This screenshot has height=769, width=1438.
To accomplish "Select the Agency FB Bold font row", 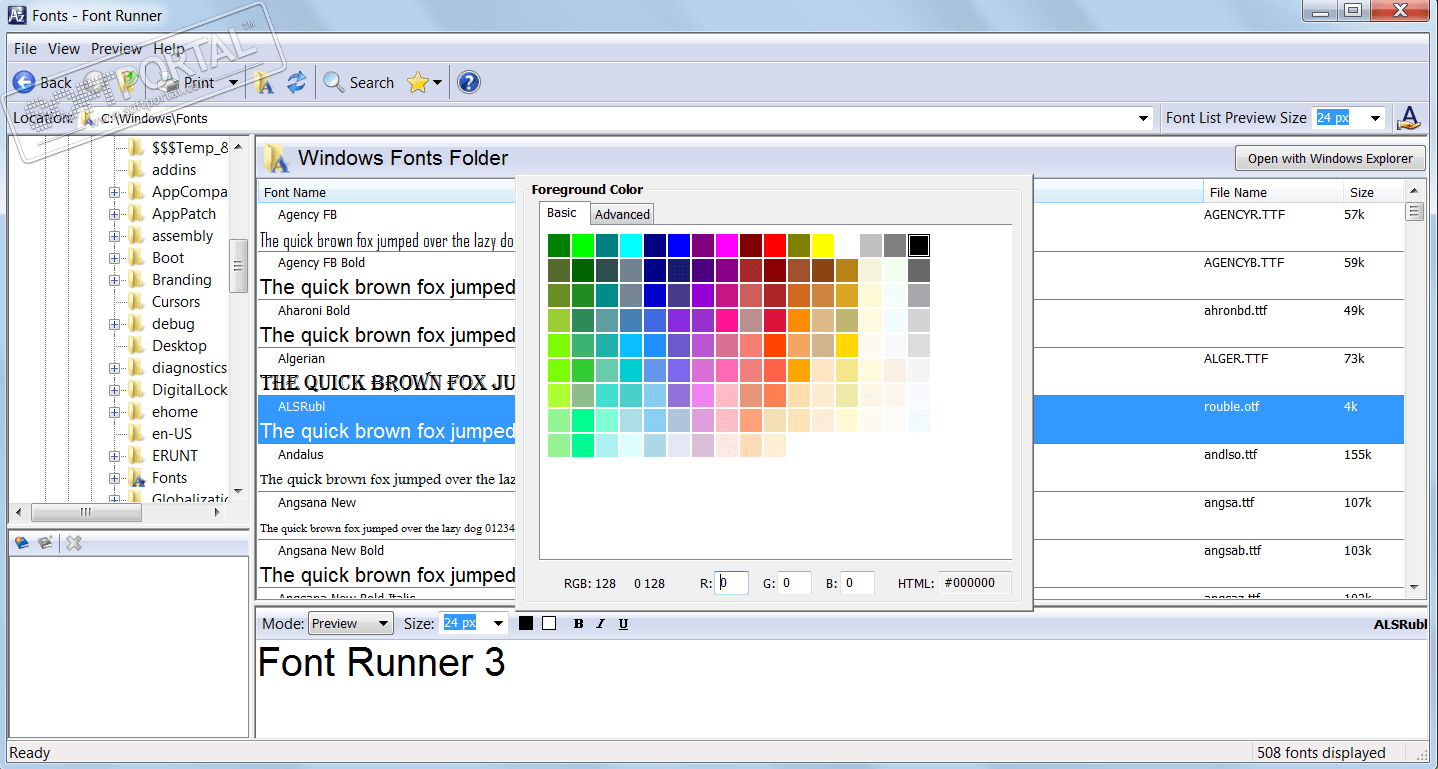I will [387, 275].
